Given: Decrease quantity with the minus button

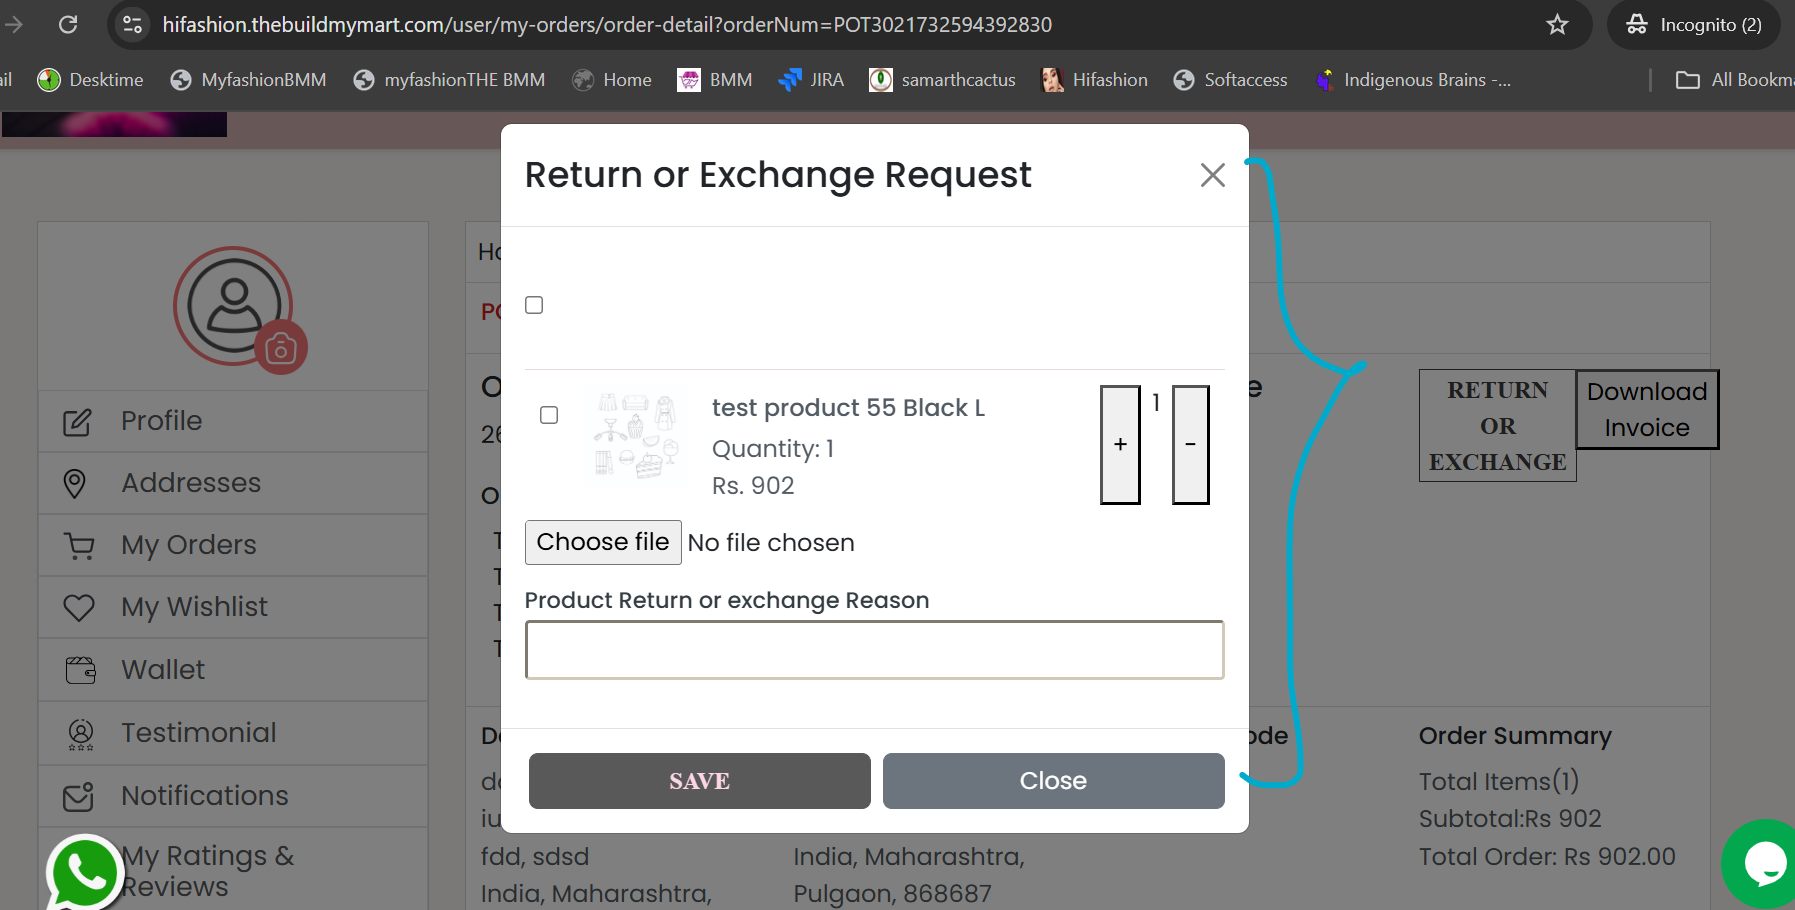Looking at the screenshot, I should 1190,445.
